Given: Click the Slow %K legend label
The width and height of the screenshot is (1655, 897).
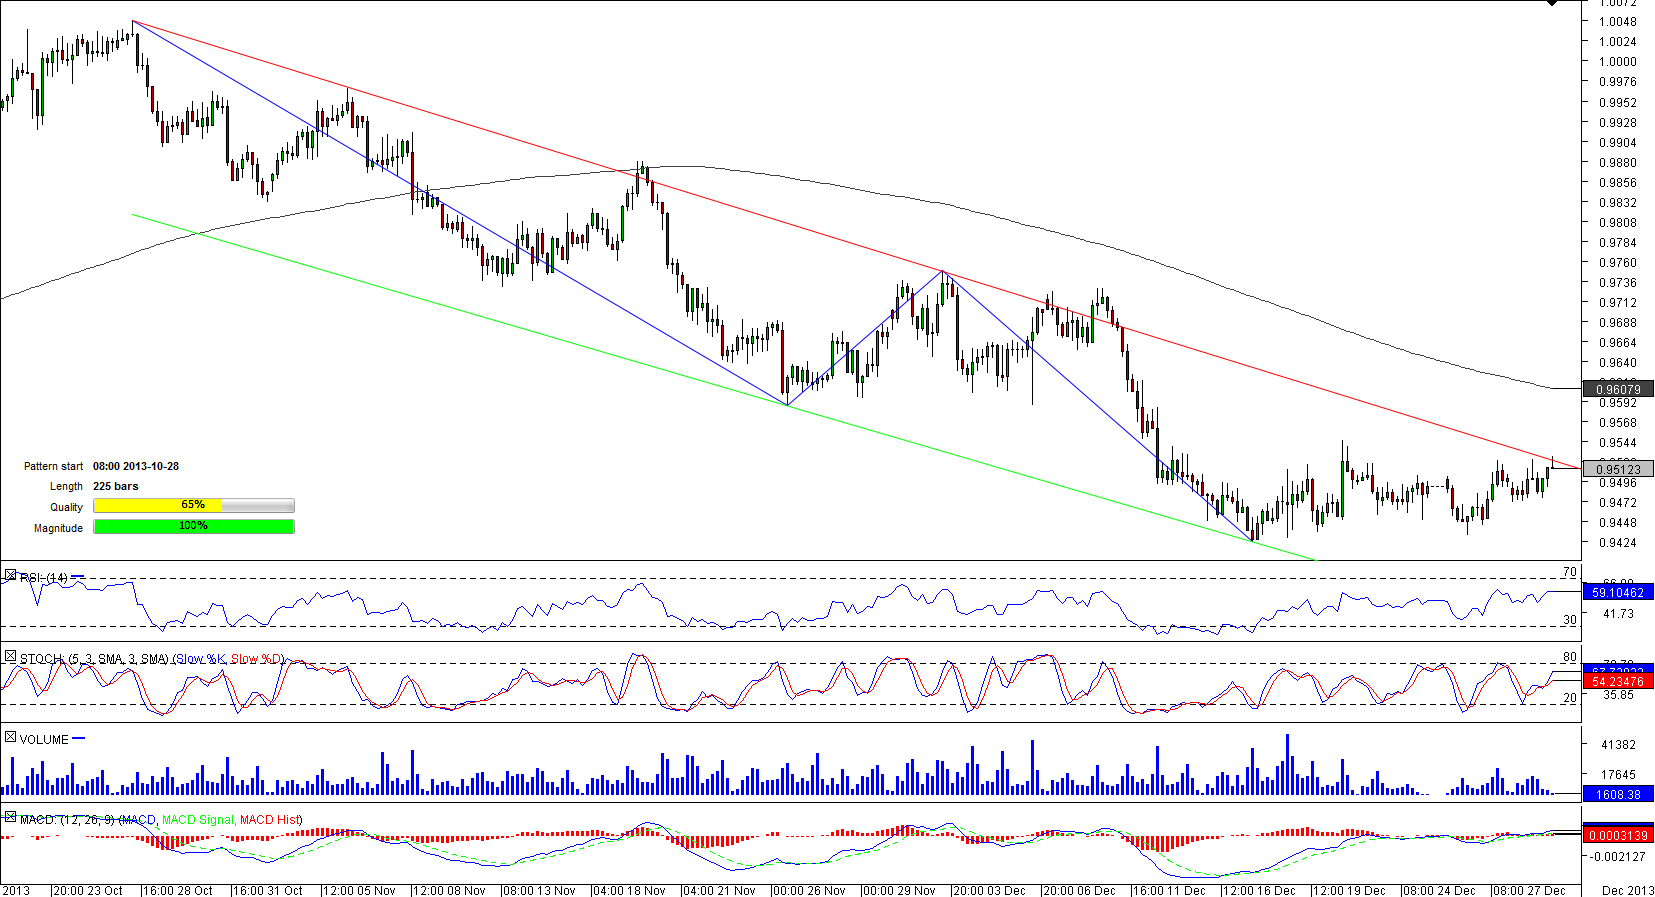Looking at the screenshot, I should 201,659.
